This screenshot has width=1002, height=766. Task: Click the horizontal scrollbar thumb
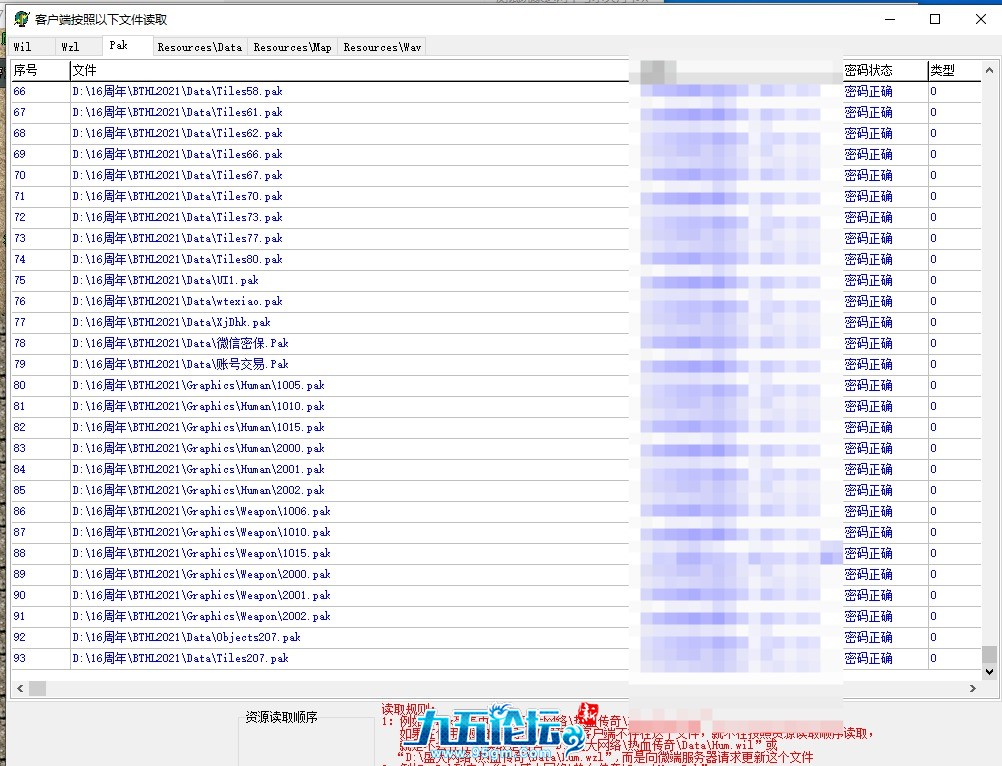click(38, 688)
